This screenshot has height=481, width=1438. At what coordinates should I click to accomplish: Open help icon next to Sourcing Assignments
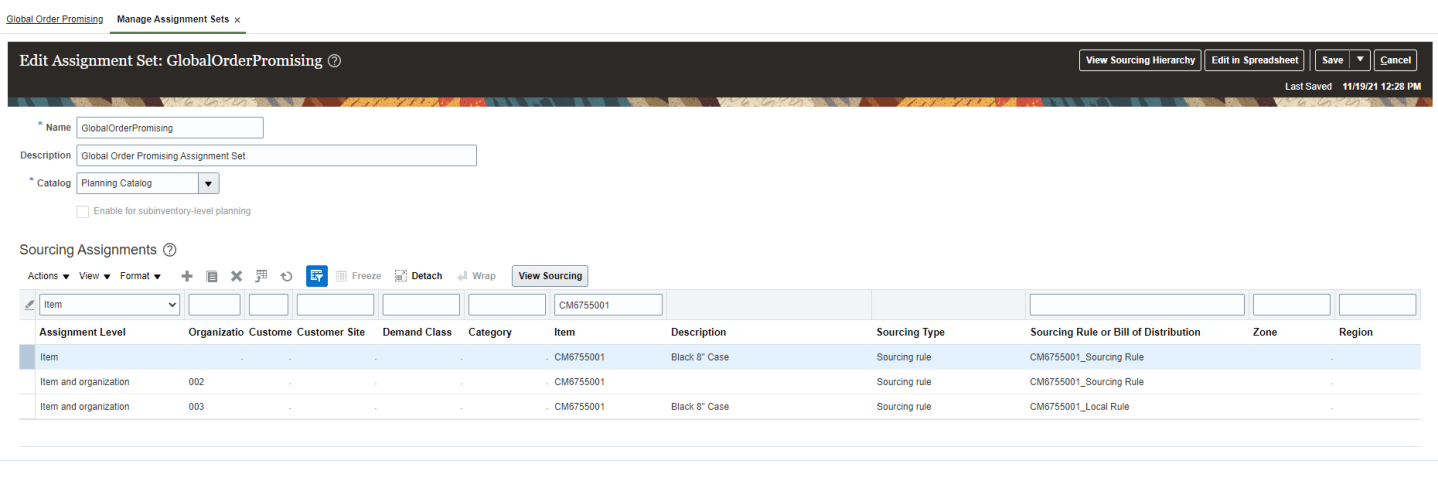click(169, 250)
